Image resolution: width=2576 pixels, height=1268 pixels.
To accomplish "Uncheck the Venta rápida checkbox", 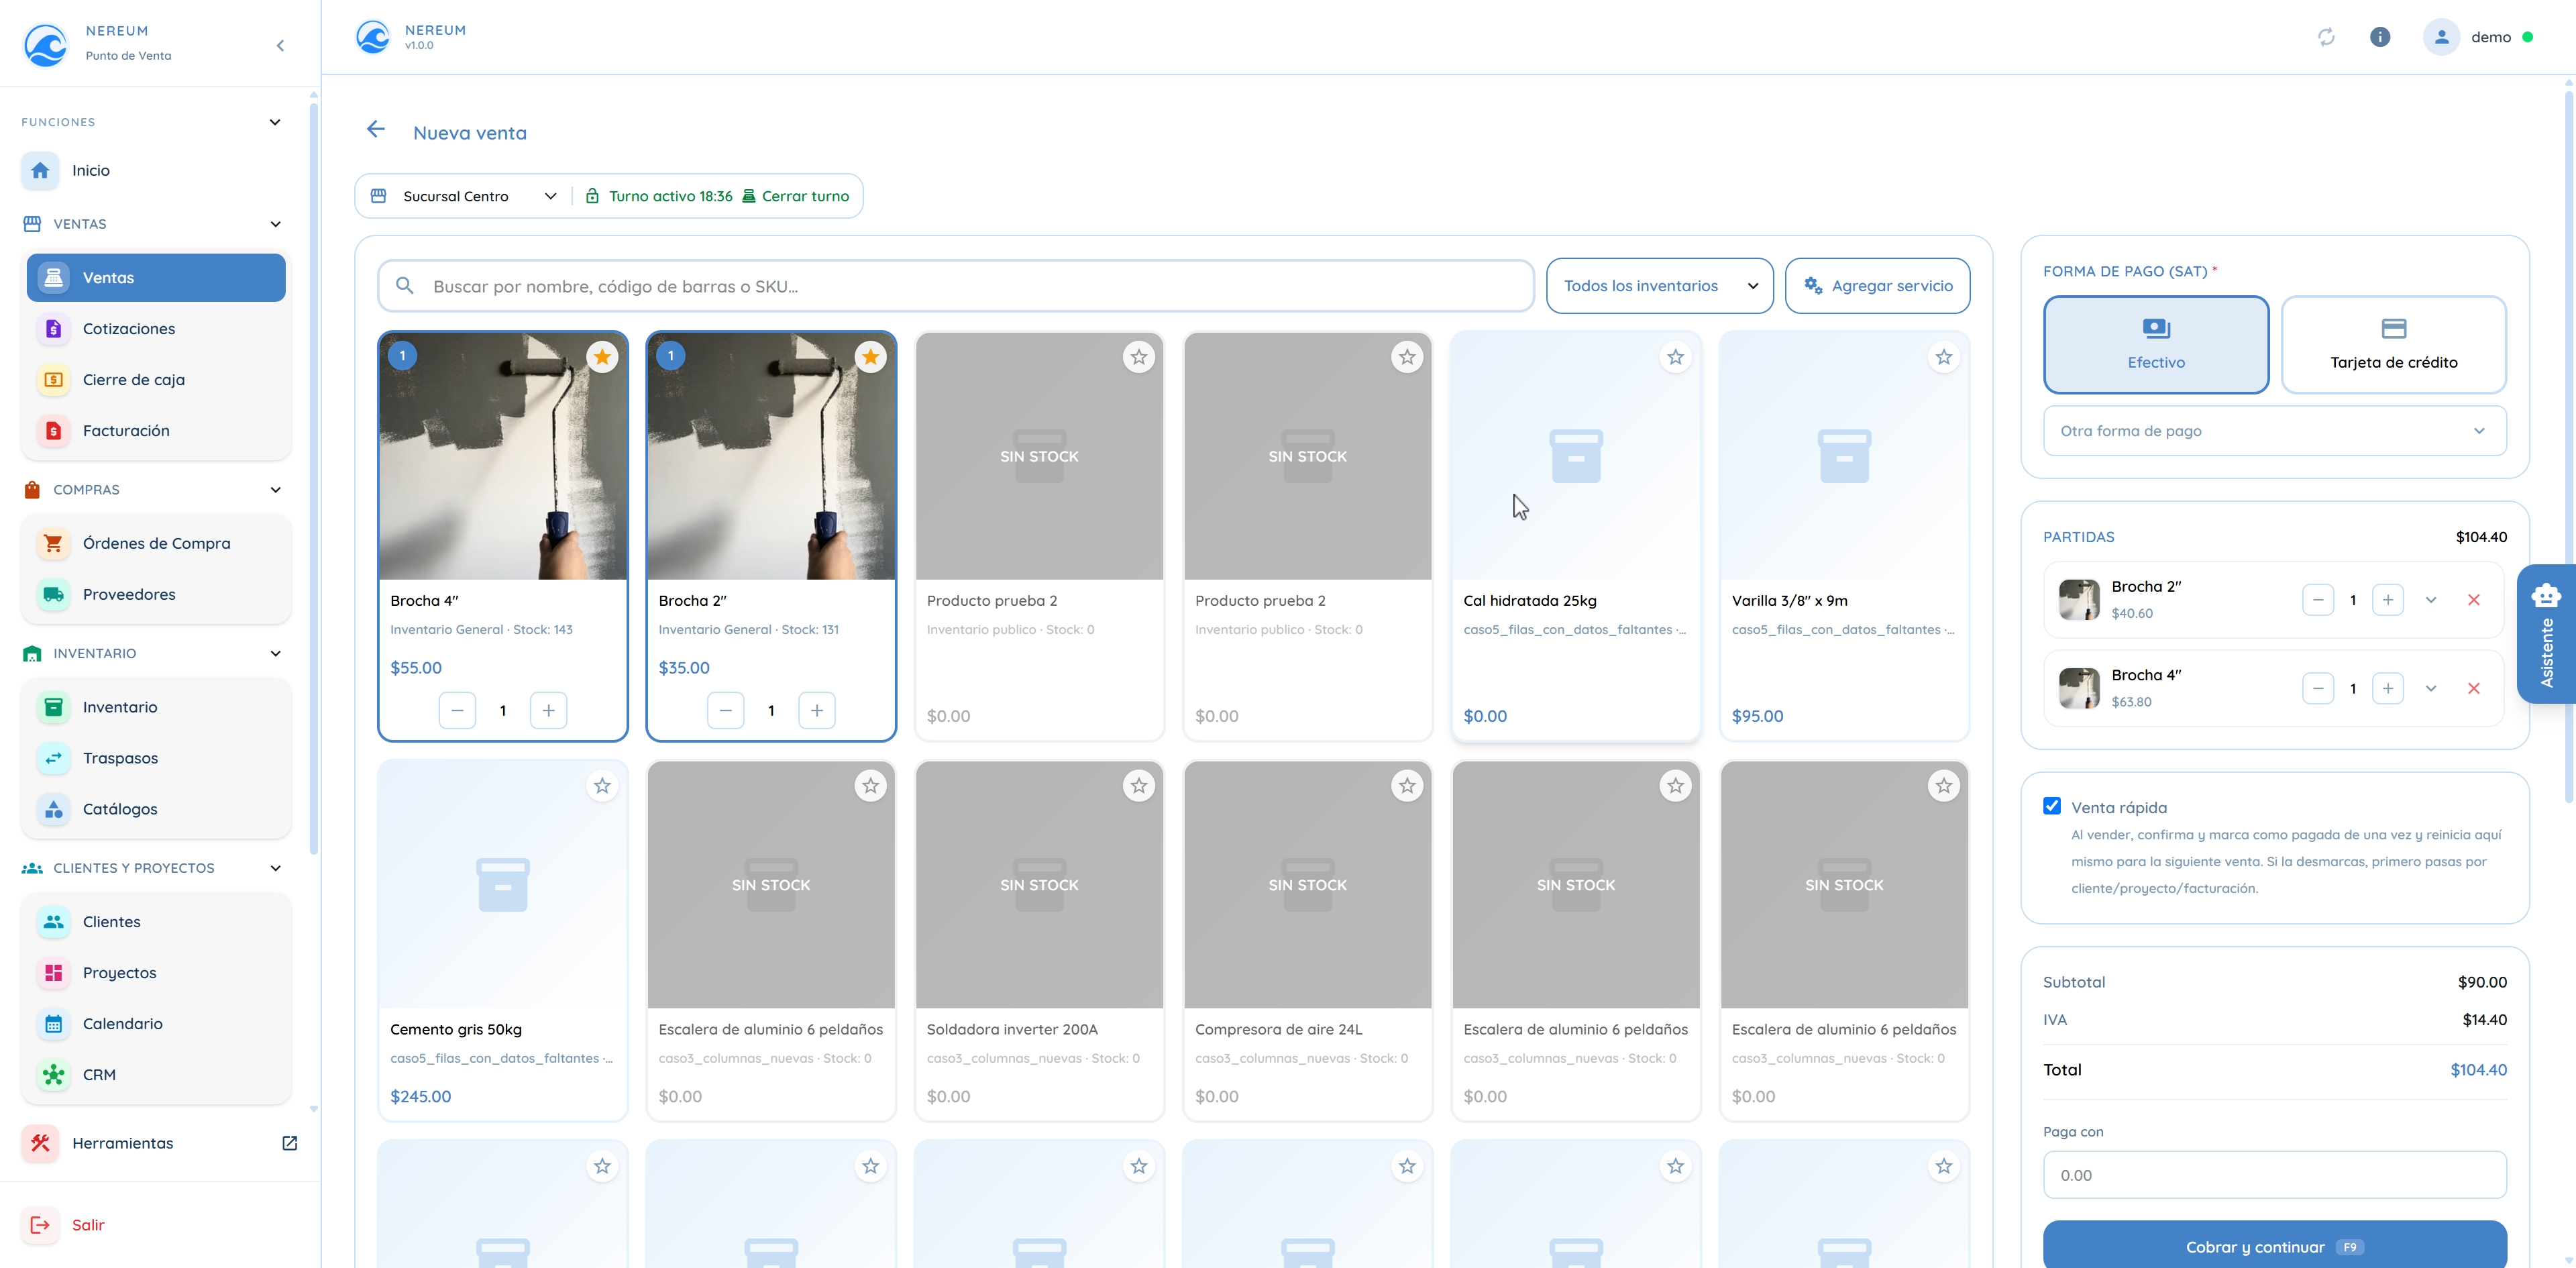I will point(2052,806).
